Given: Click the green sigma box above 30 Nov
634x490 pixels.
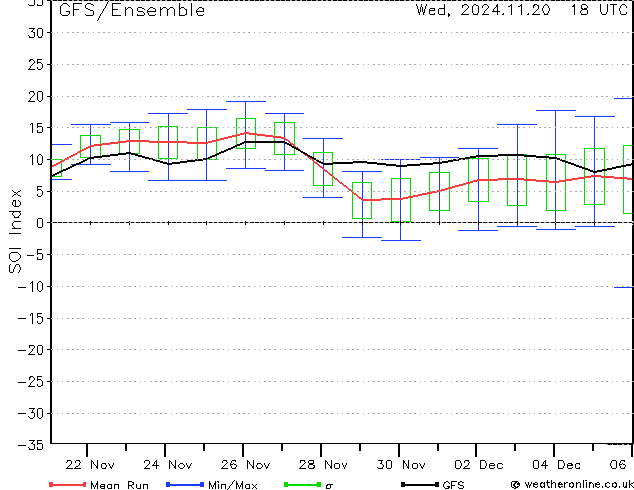Looking at the screenshot, I should 401,200.
